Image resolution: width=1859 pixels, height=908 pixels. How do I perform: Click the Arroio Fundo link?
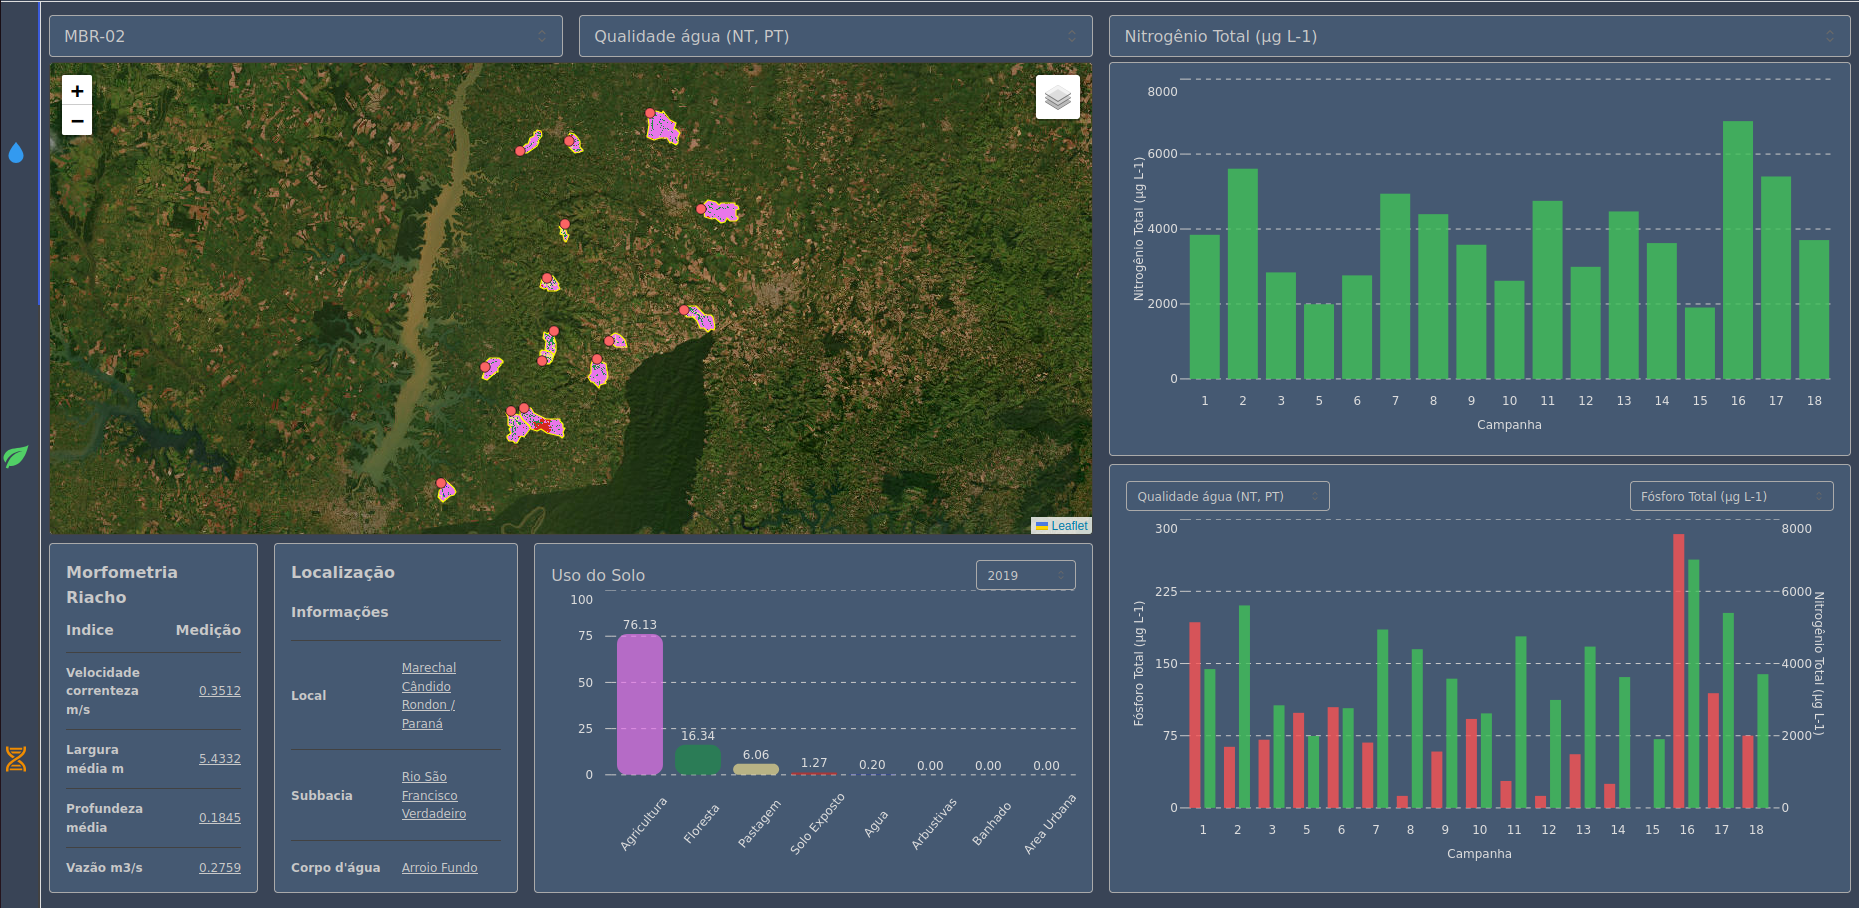pyautogui.click(x=439, y=867)
